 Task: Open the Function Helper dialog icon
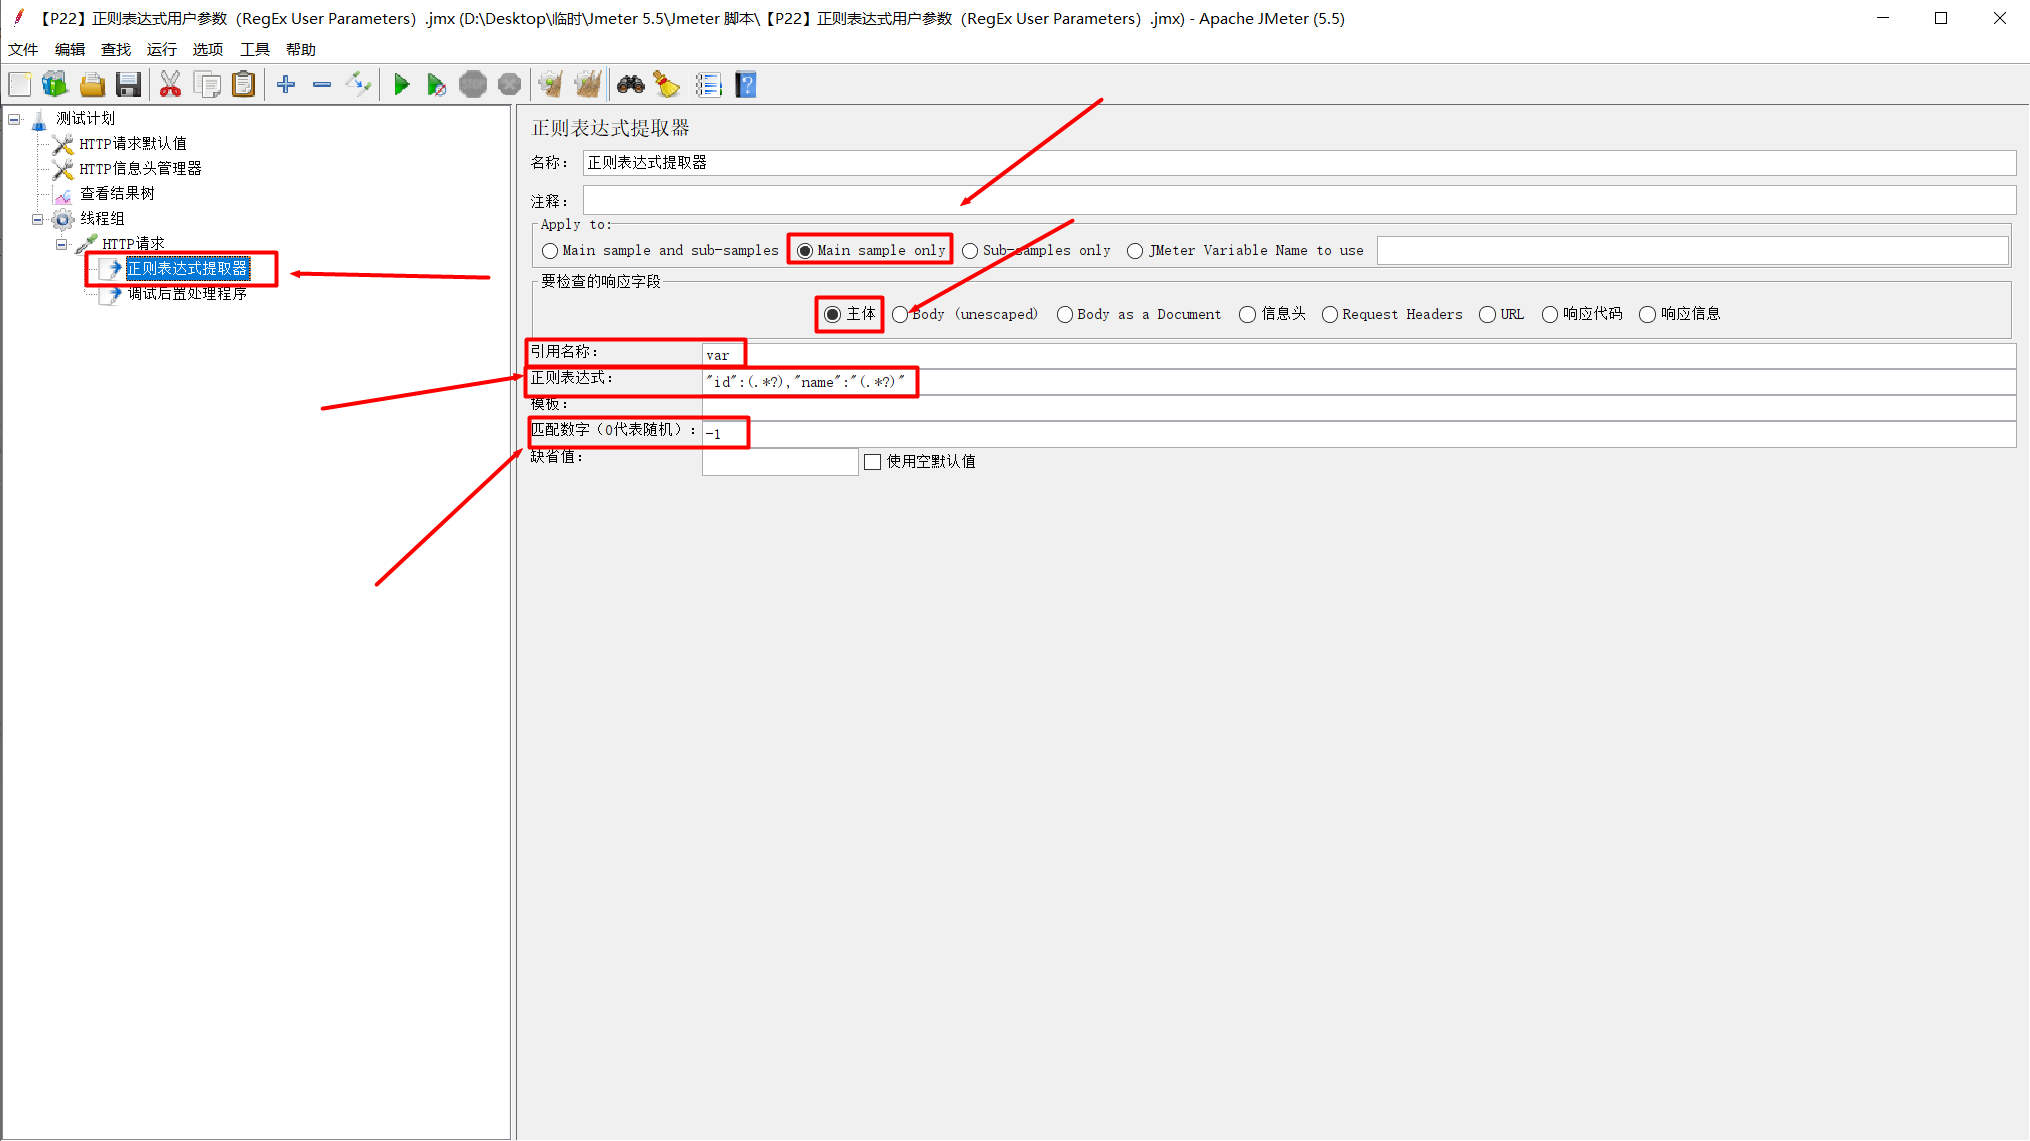pos(708,84)
